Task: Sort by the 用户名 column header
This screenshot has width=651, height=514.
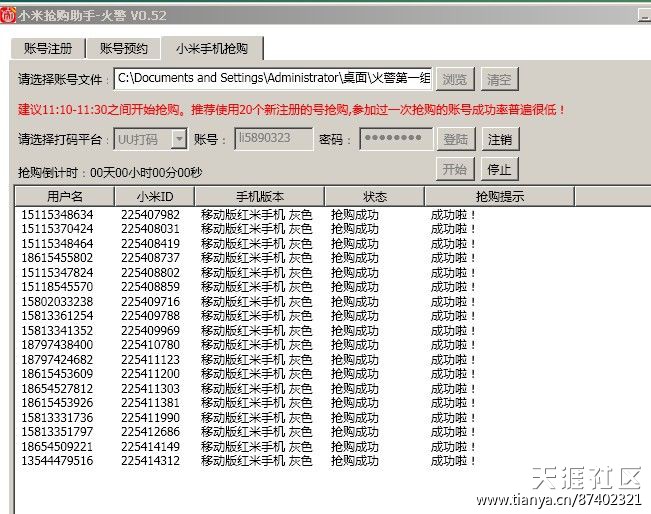Action: [x=65, y=196]
